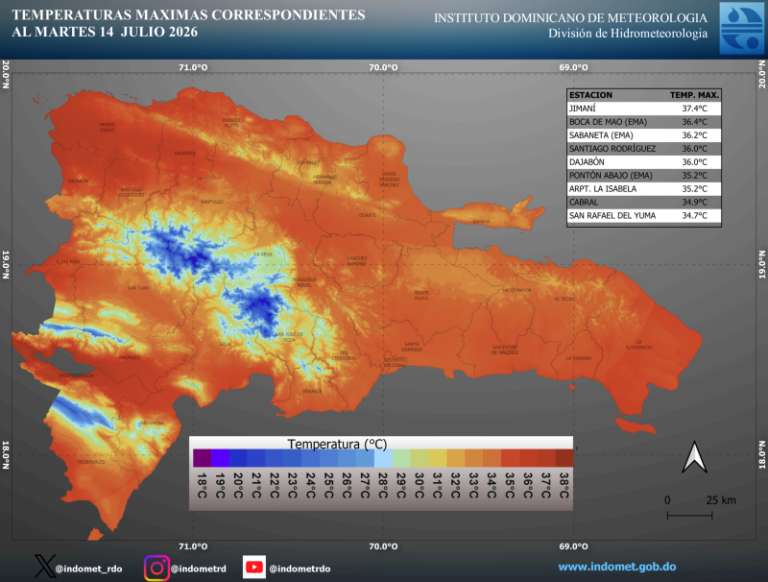Click the BARAHONA province label
Screen dimensions: 768x582
tap(152, 423)
